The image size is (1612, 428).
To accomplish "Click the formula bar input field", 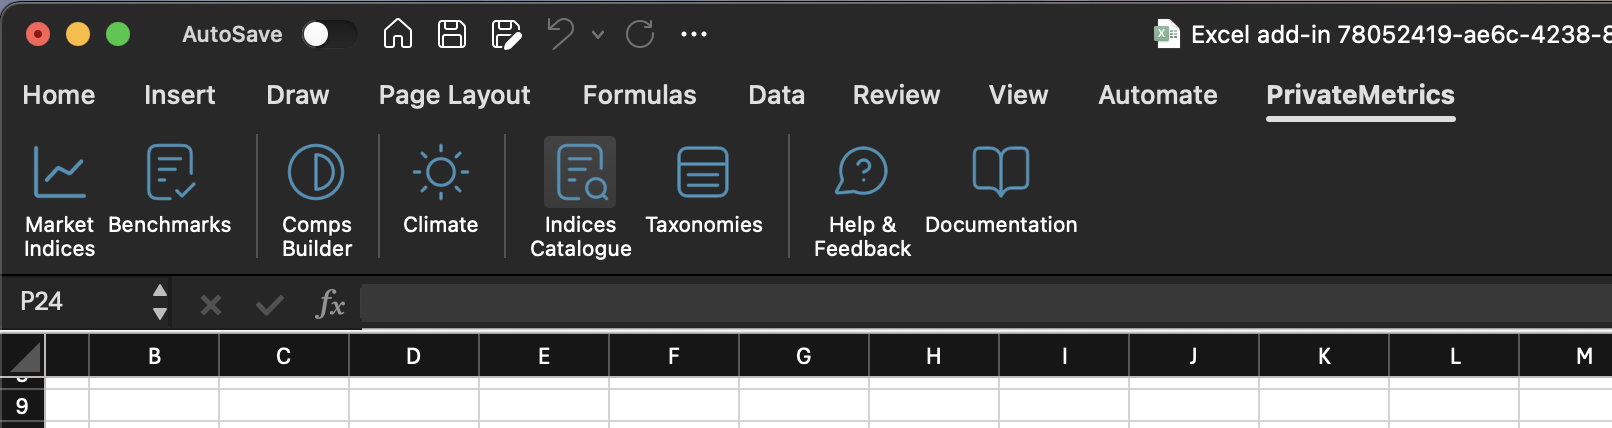I will click(x=980, y=303).
